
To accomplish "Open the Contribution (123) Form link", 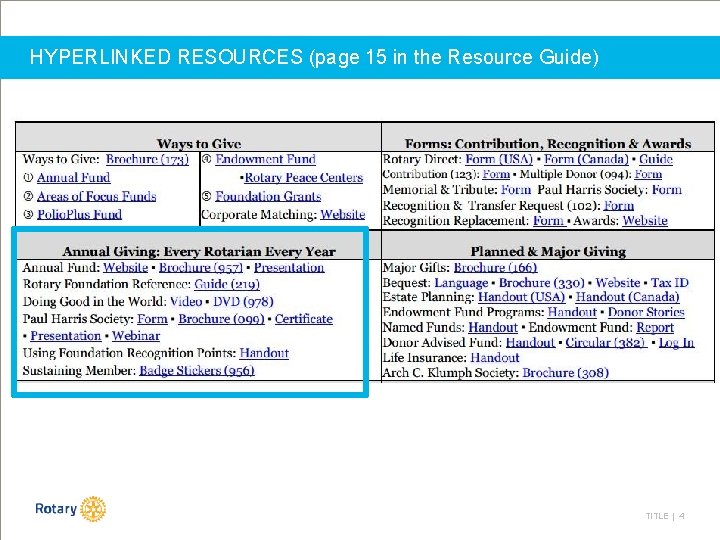I will [496, 174].
